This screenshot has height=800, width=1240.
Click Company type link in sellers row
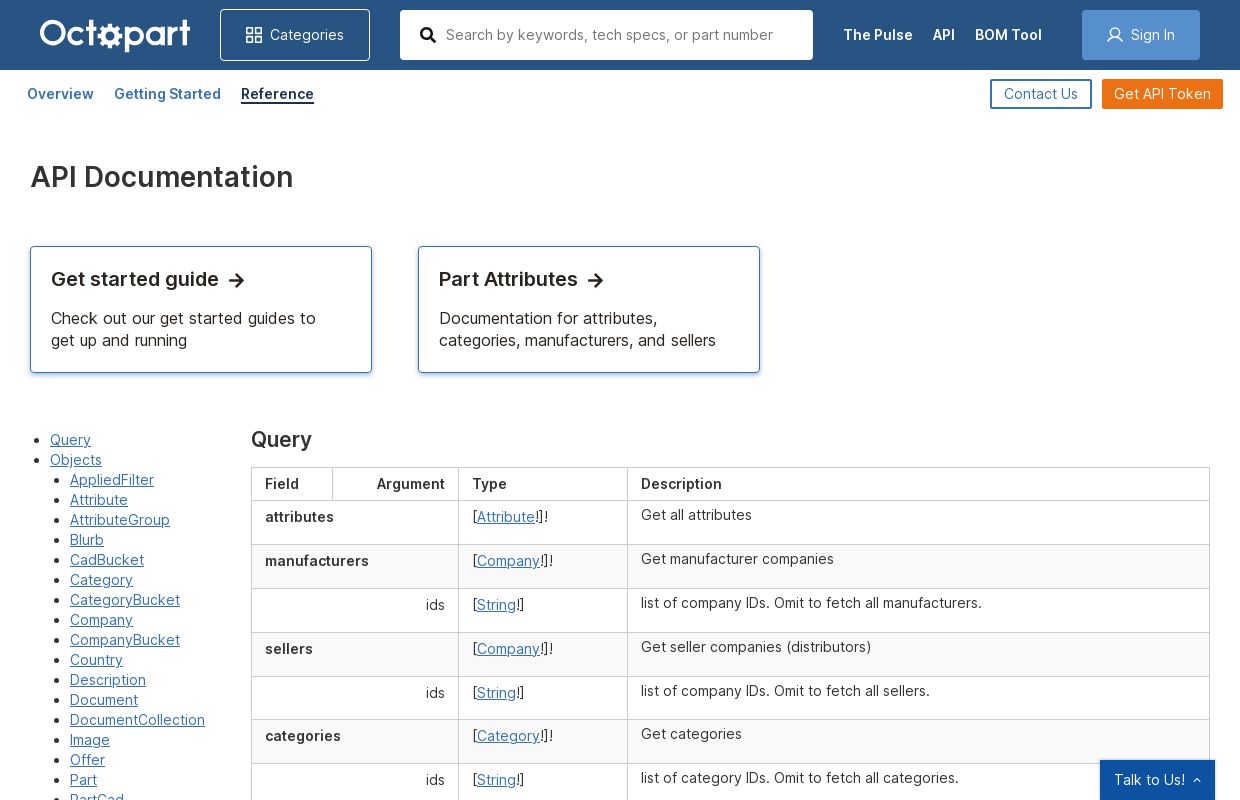[x=508, y=649]
